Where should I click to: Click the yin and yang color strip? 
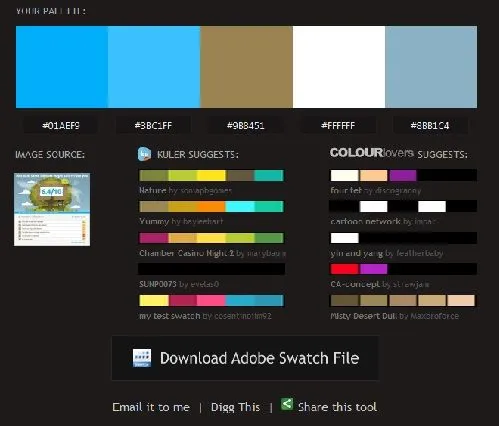click(403, 238)
